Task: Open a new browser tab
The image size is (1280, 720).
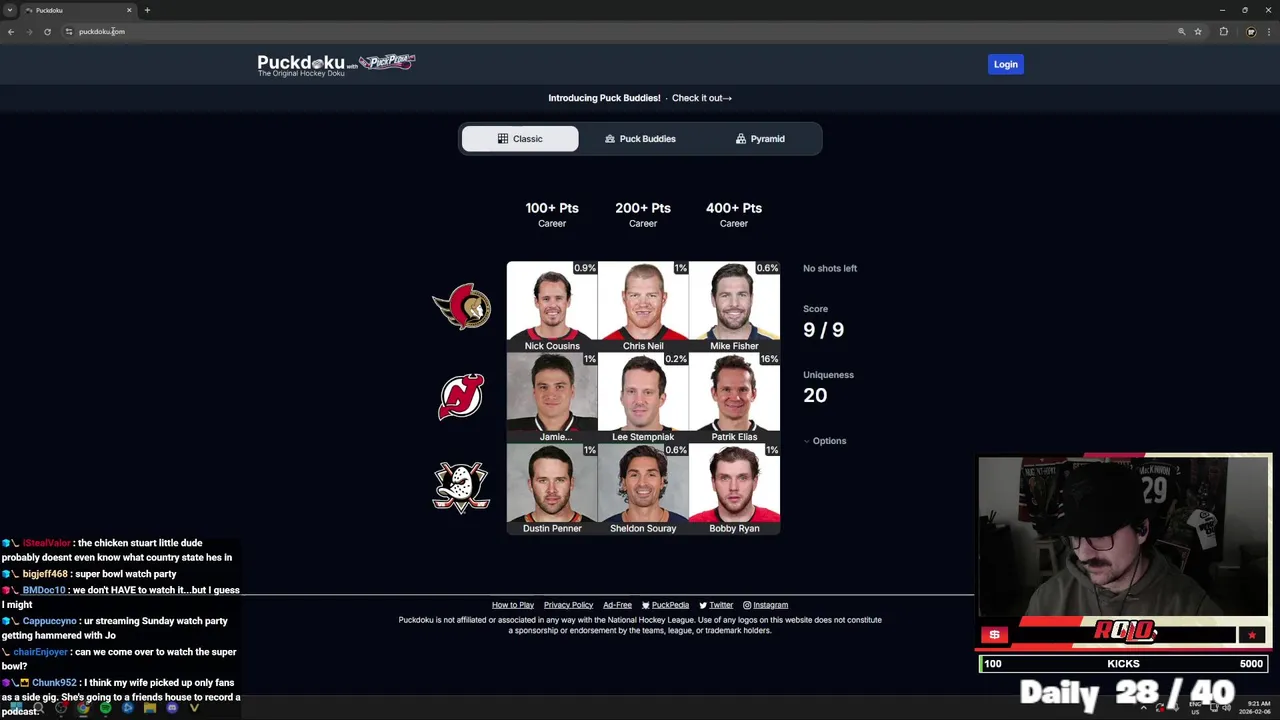Action: pos(147,10)
